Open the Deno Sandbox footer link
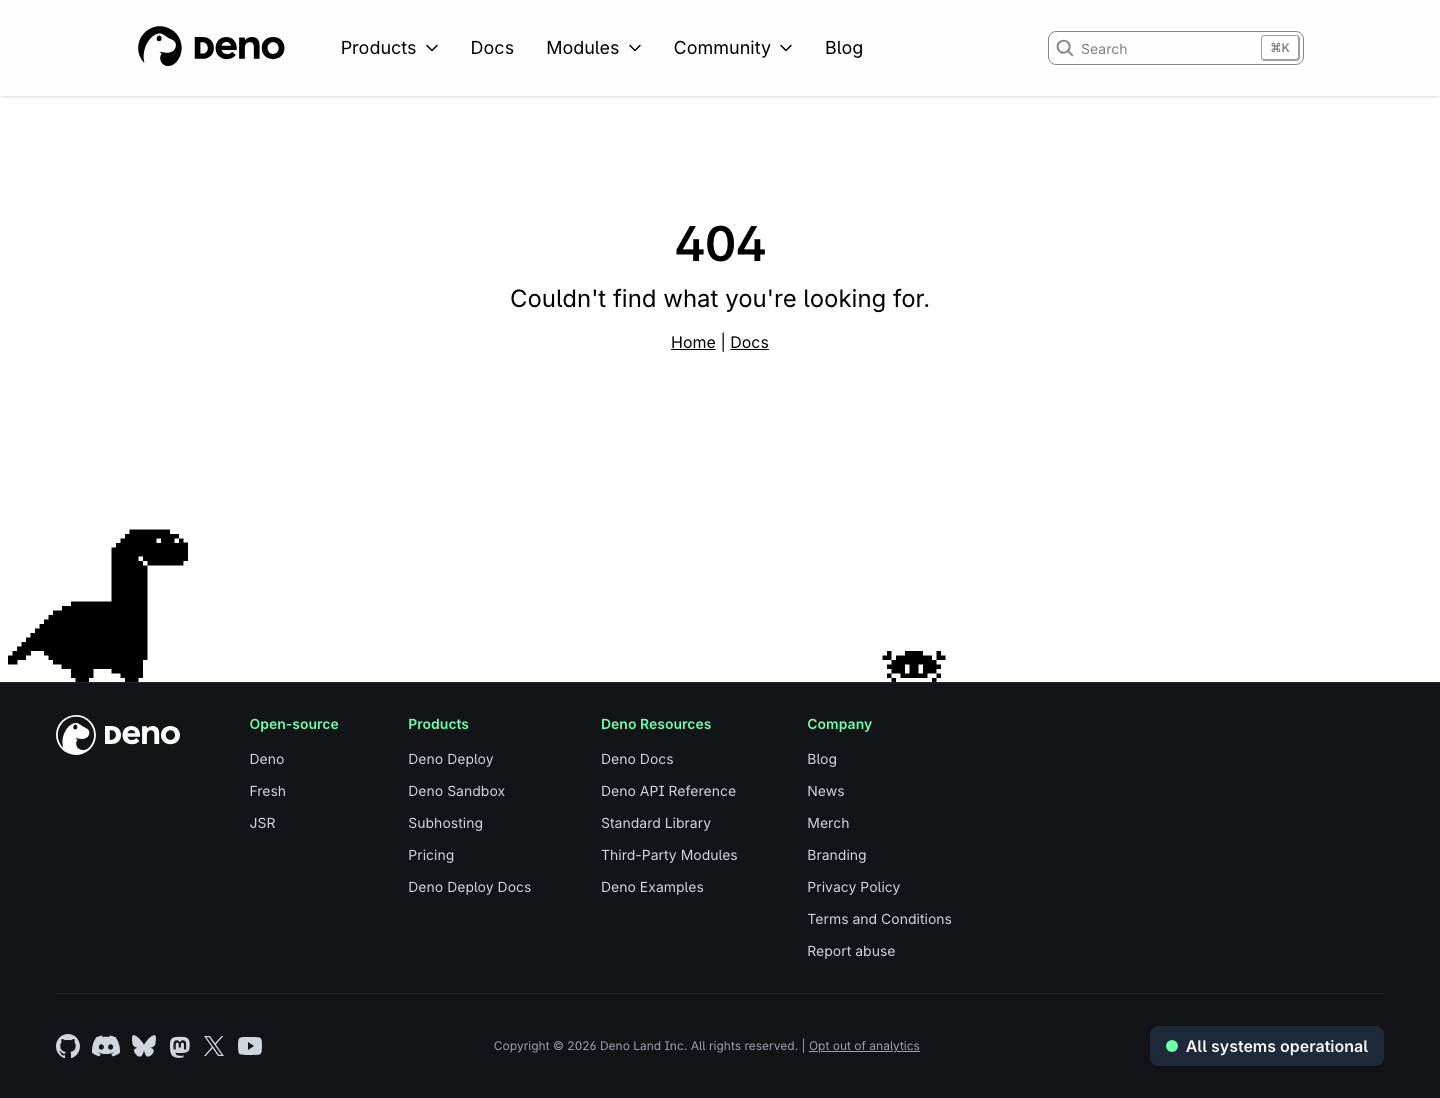This screenshot has width=1440, height=1098. click(457, 791)
